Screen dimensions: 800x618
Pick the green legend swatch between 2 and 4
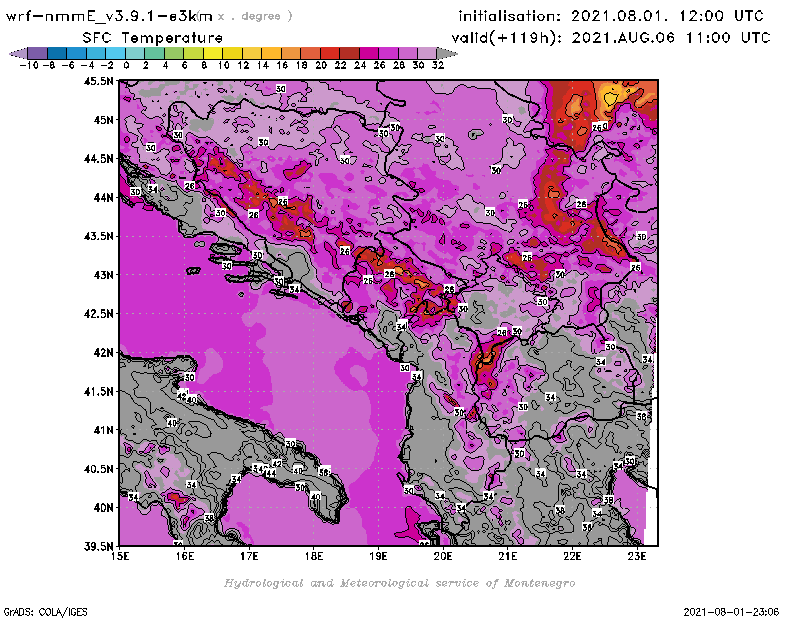pos(155,54)
